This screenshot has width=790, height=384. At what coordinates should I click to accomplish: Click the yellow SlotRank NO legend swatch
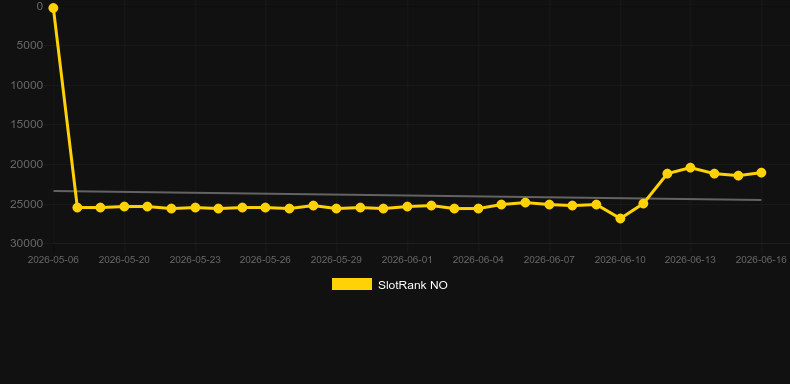pos(352,285)
